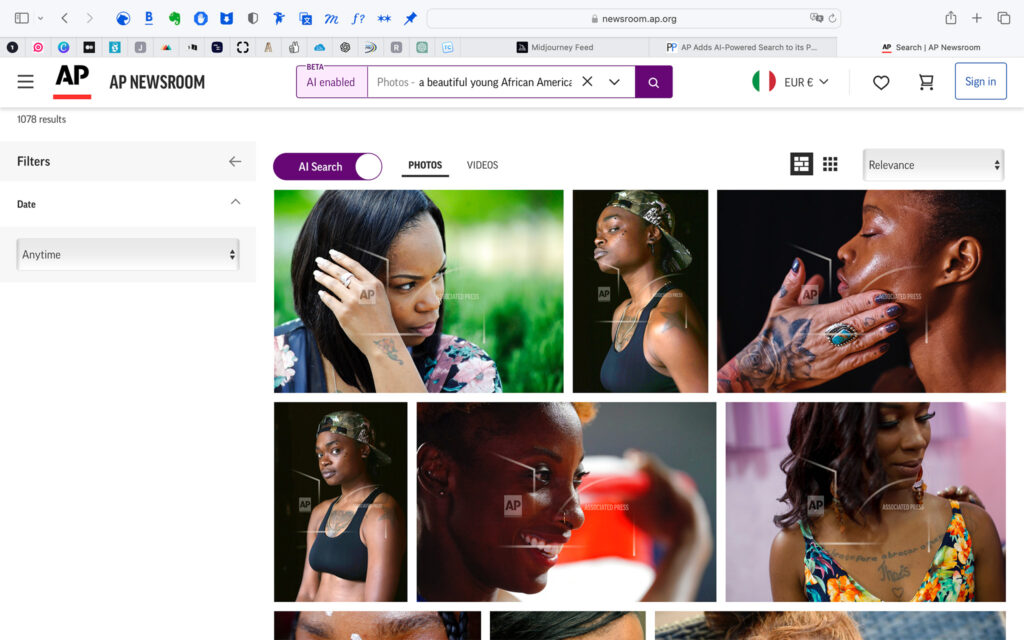This screenshot has width=1024, height=640.
Task: Submit search with purple magnifier button
Action: [654, 82]
